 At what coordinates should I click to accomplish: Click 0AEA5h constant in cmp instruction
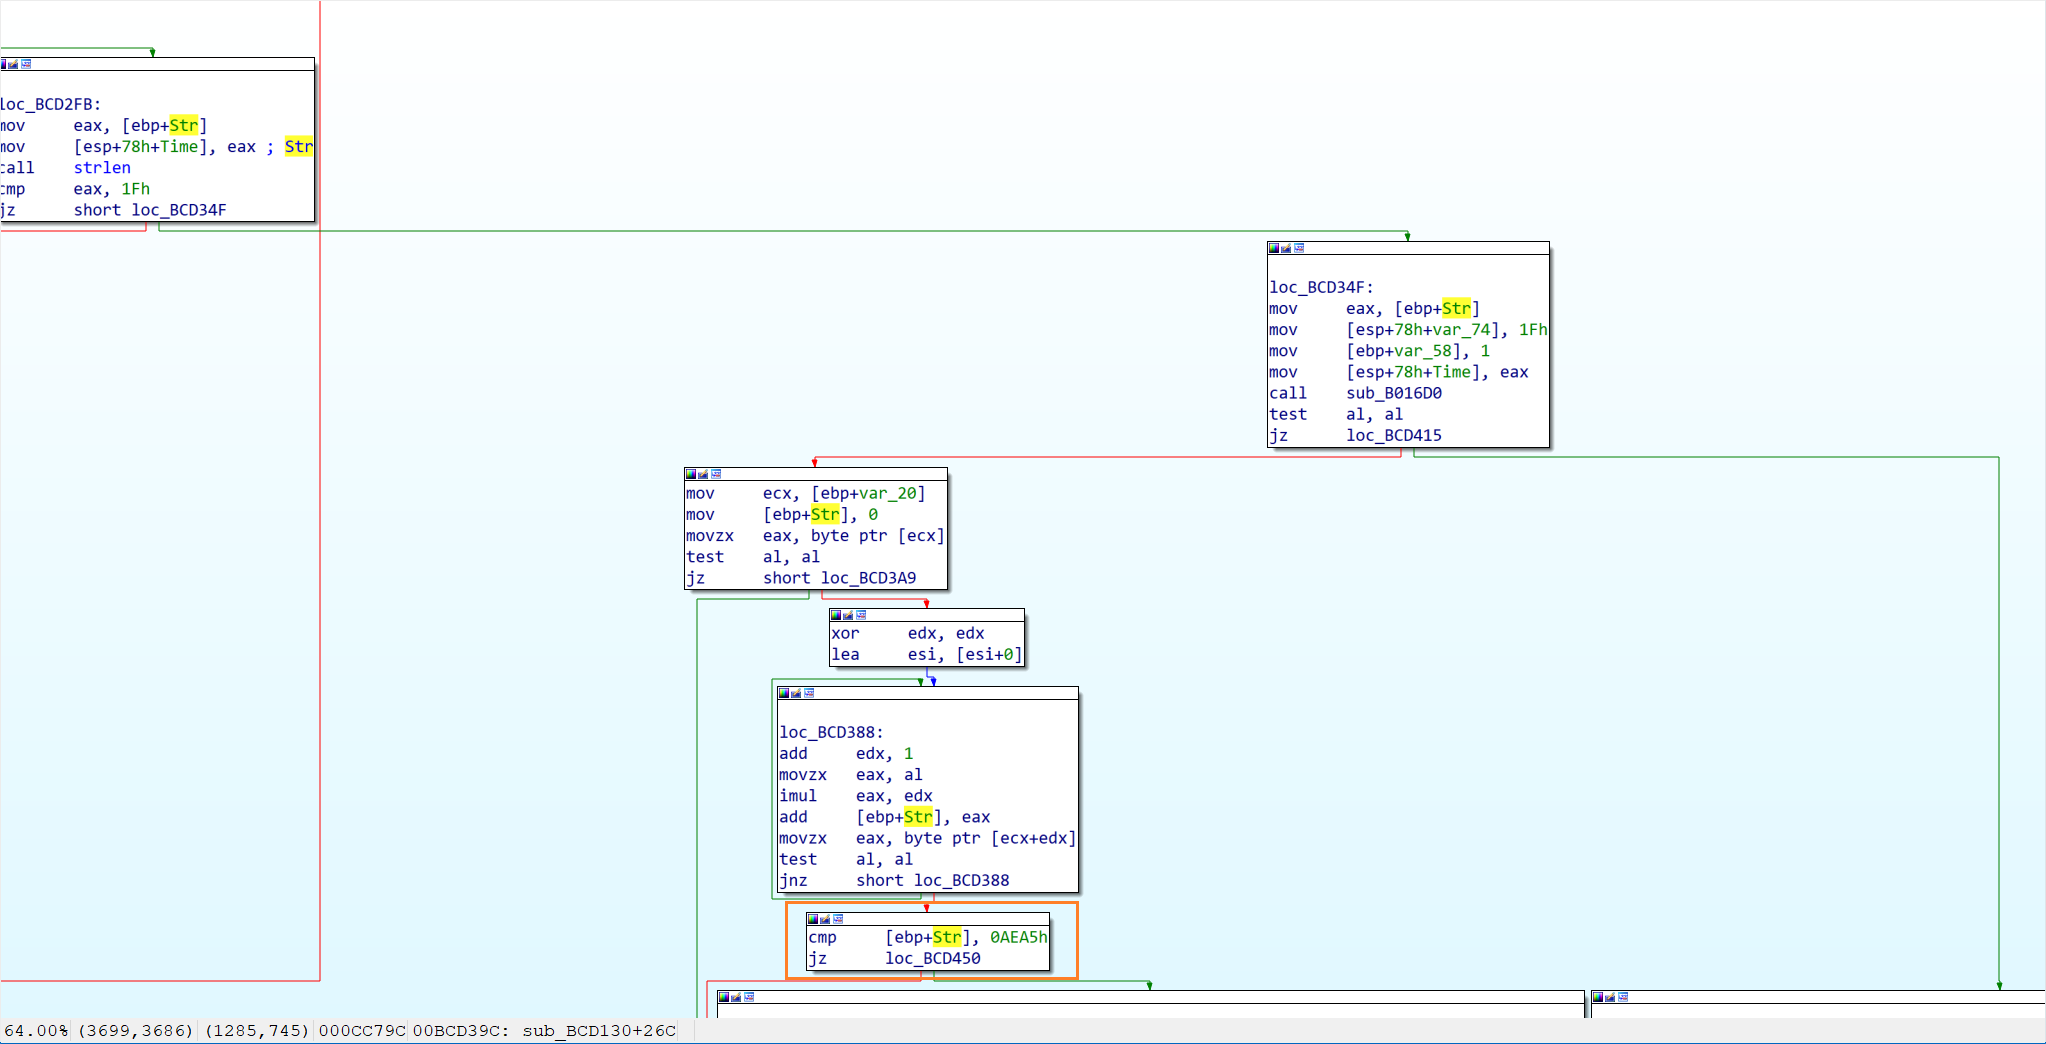pyautogui.click(x=1018, y=937)
